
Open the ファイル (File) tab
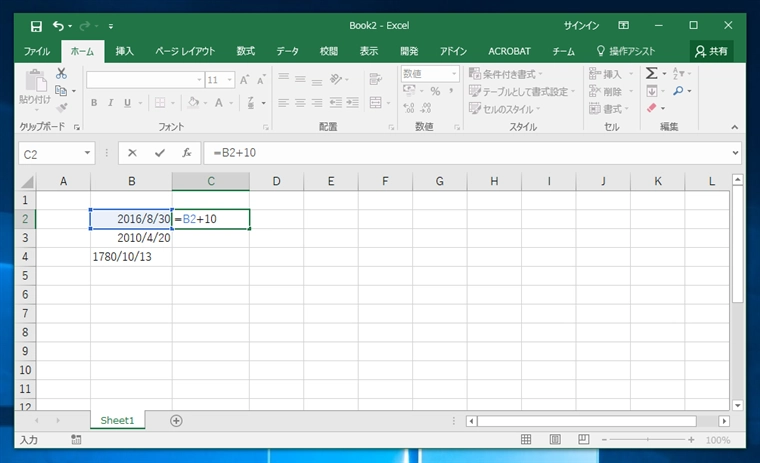coord(37,51)
